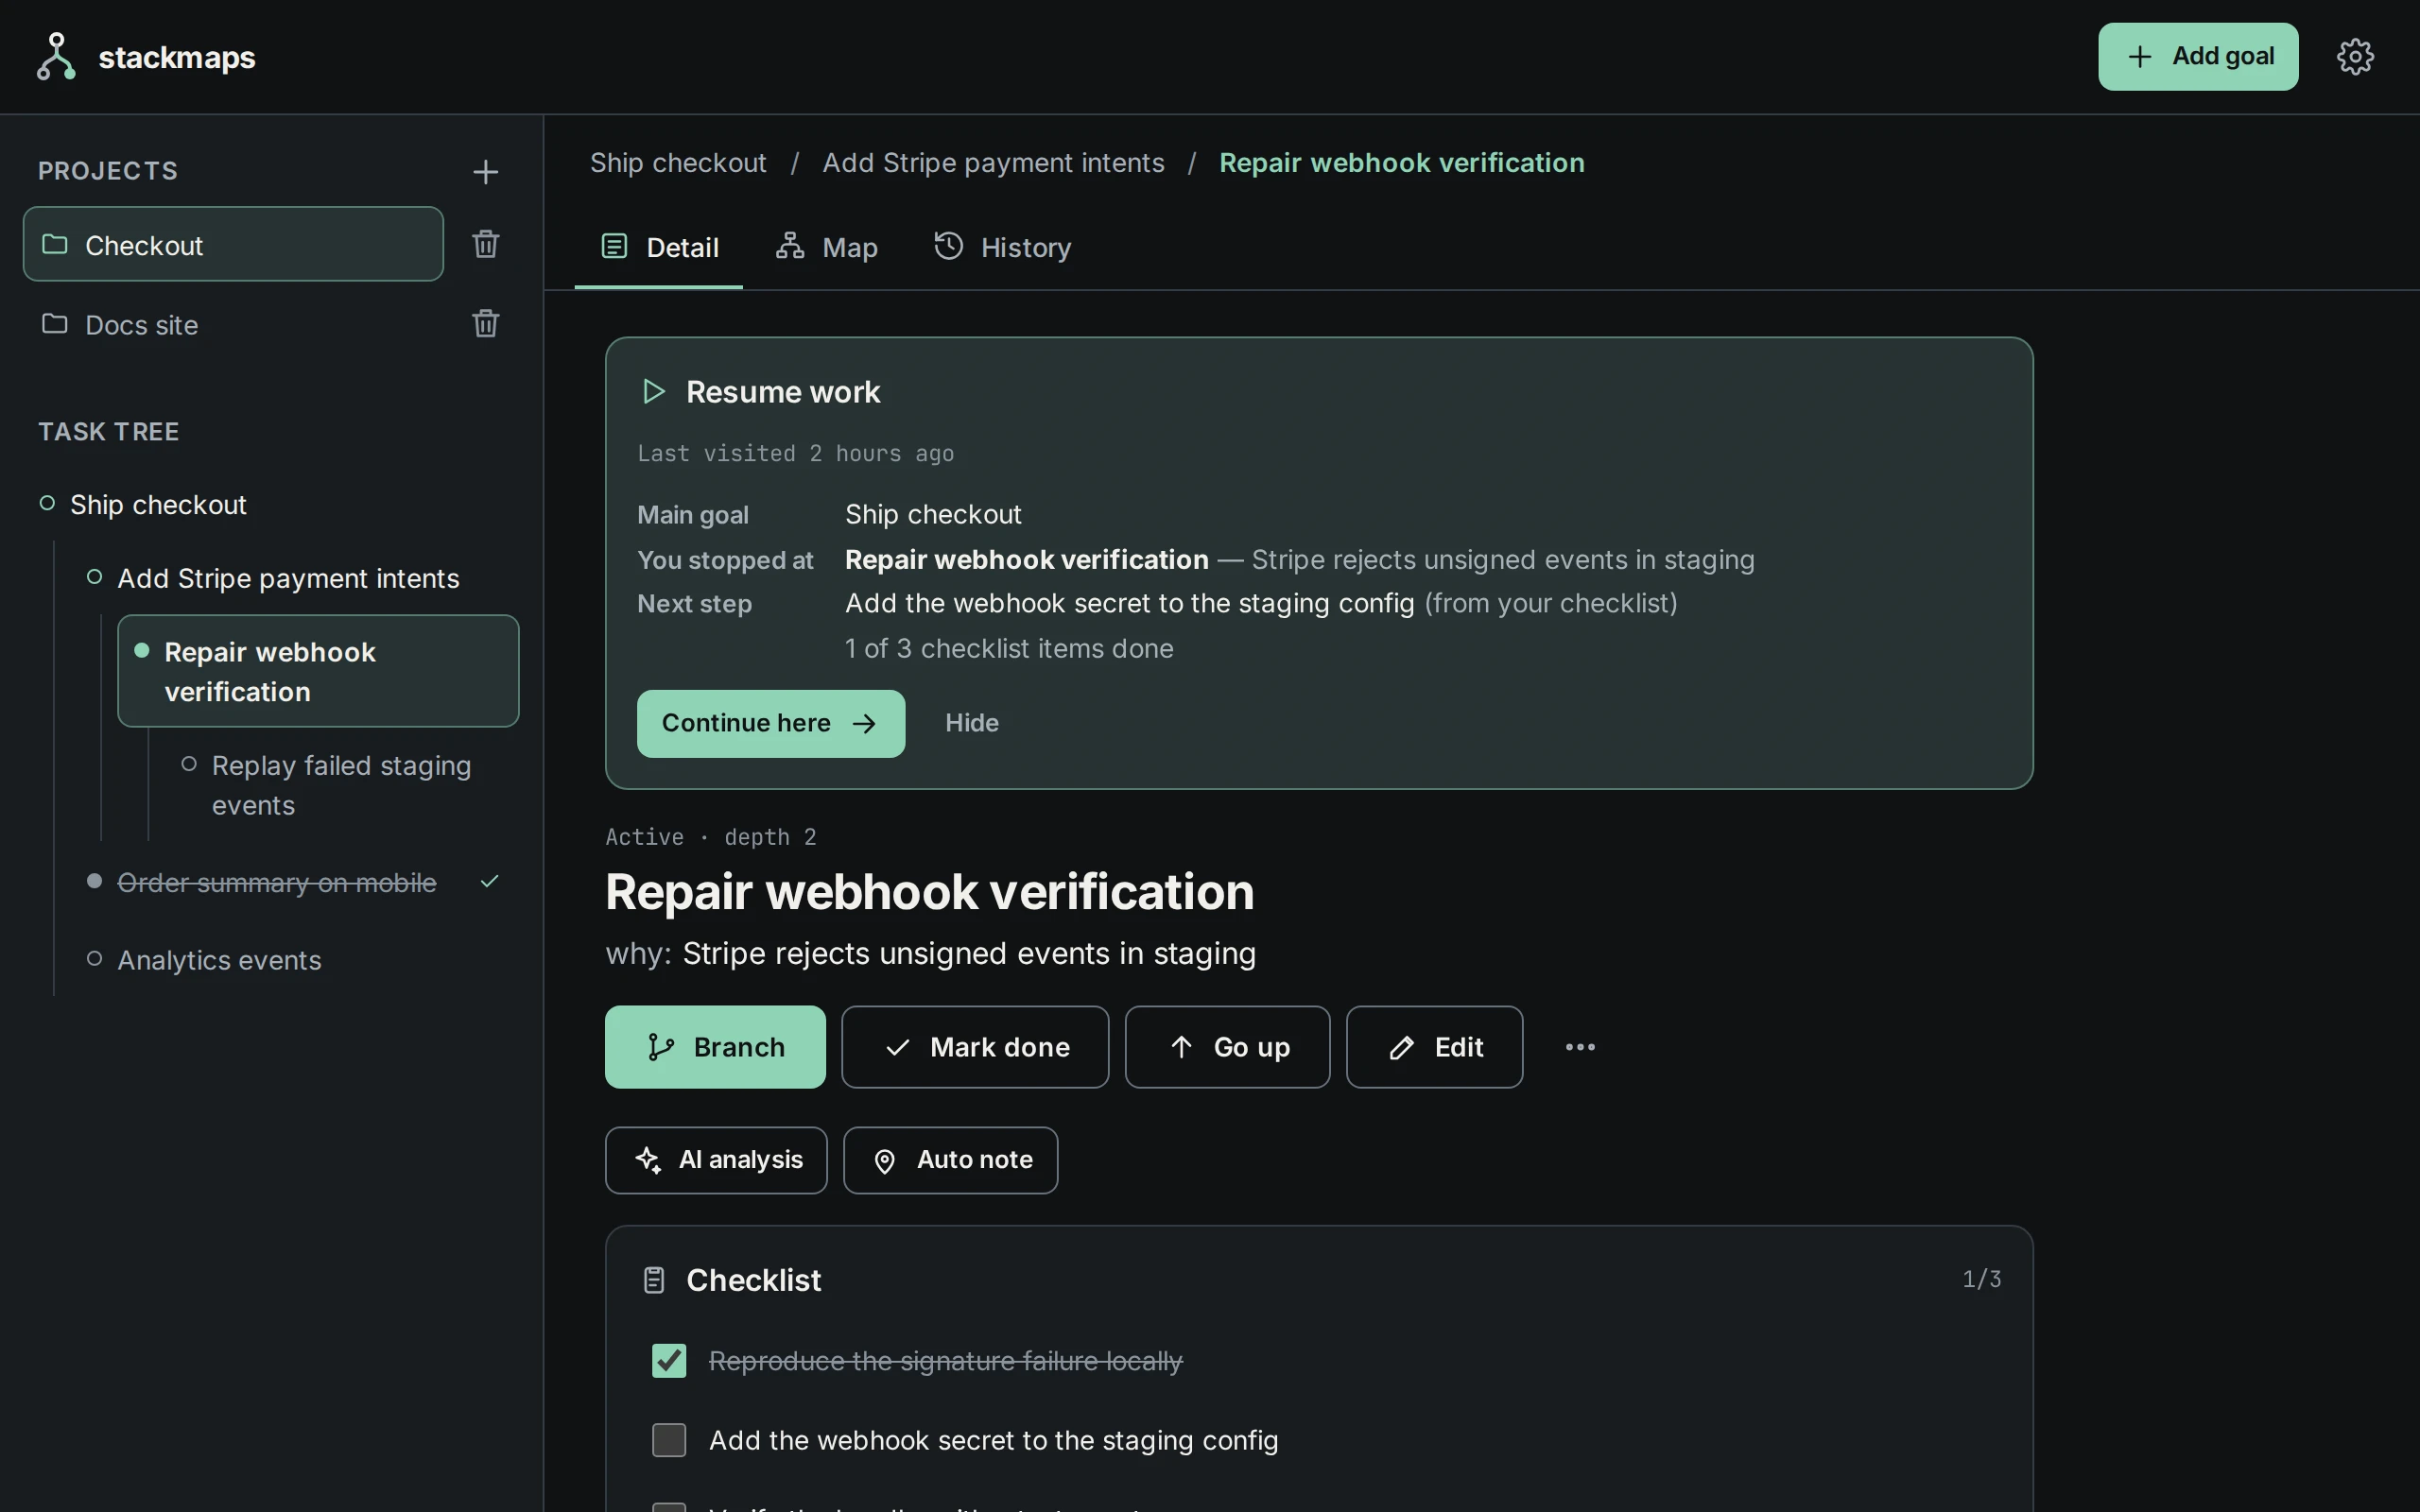Image resolution: width=2420 pixels, height=1512 pixels.
Task: Select Add Stripe payment intents in task tree
Action: (288, 578)
